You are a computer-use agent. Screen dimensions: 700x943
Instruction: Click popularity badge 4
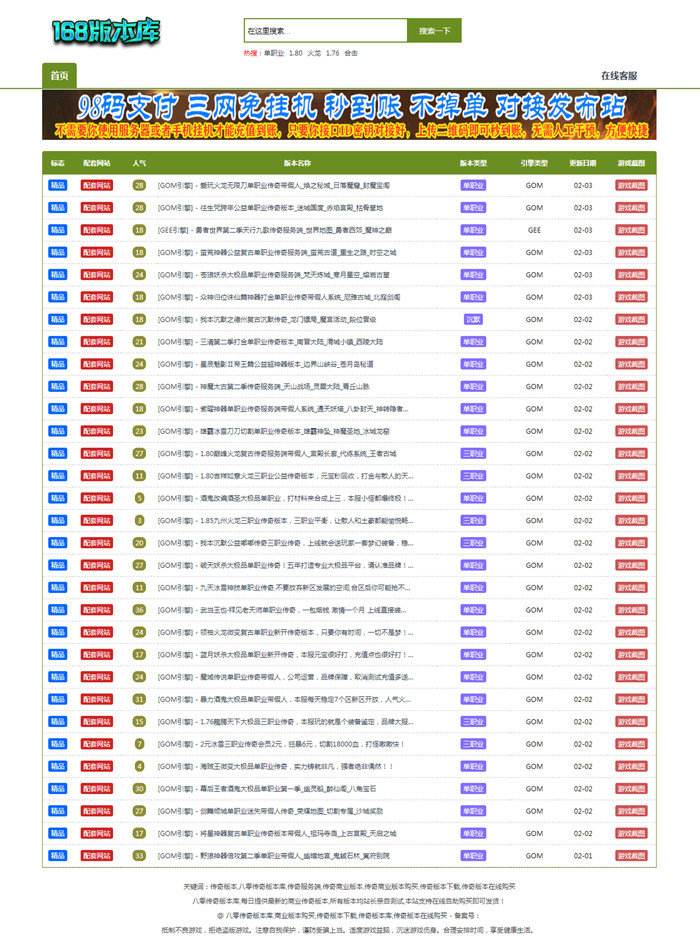click(x=139, y=766)
